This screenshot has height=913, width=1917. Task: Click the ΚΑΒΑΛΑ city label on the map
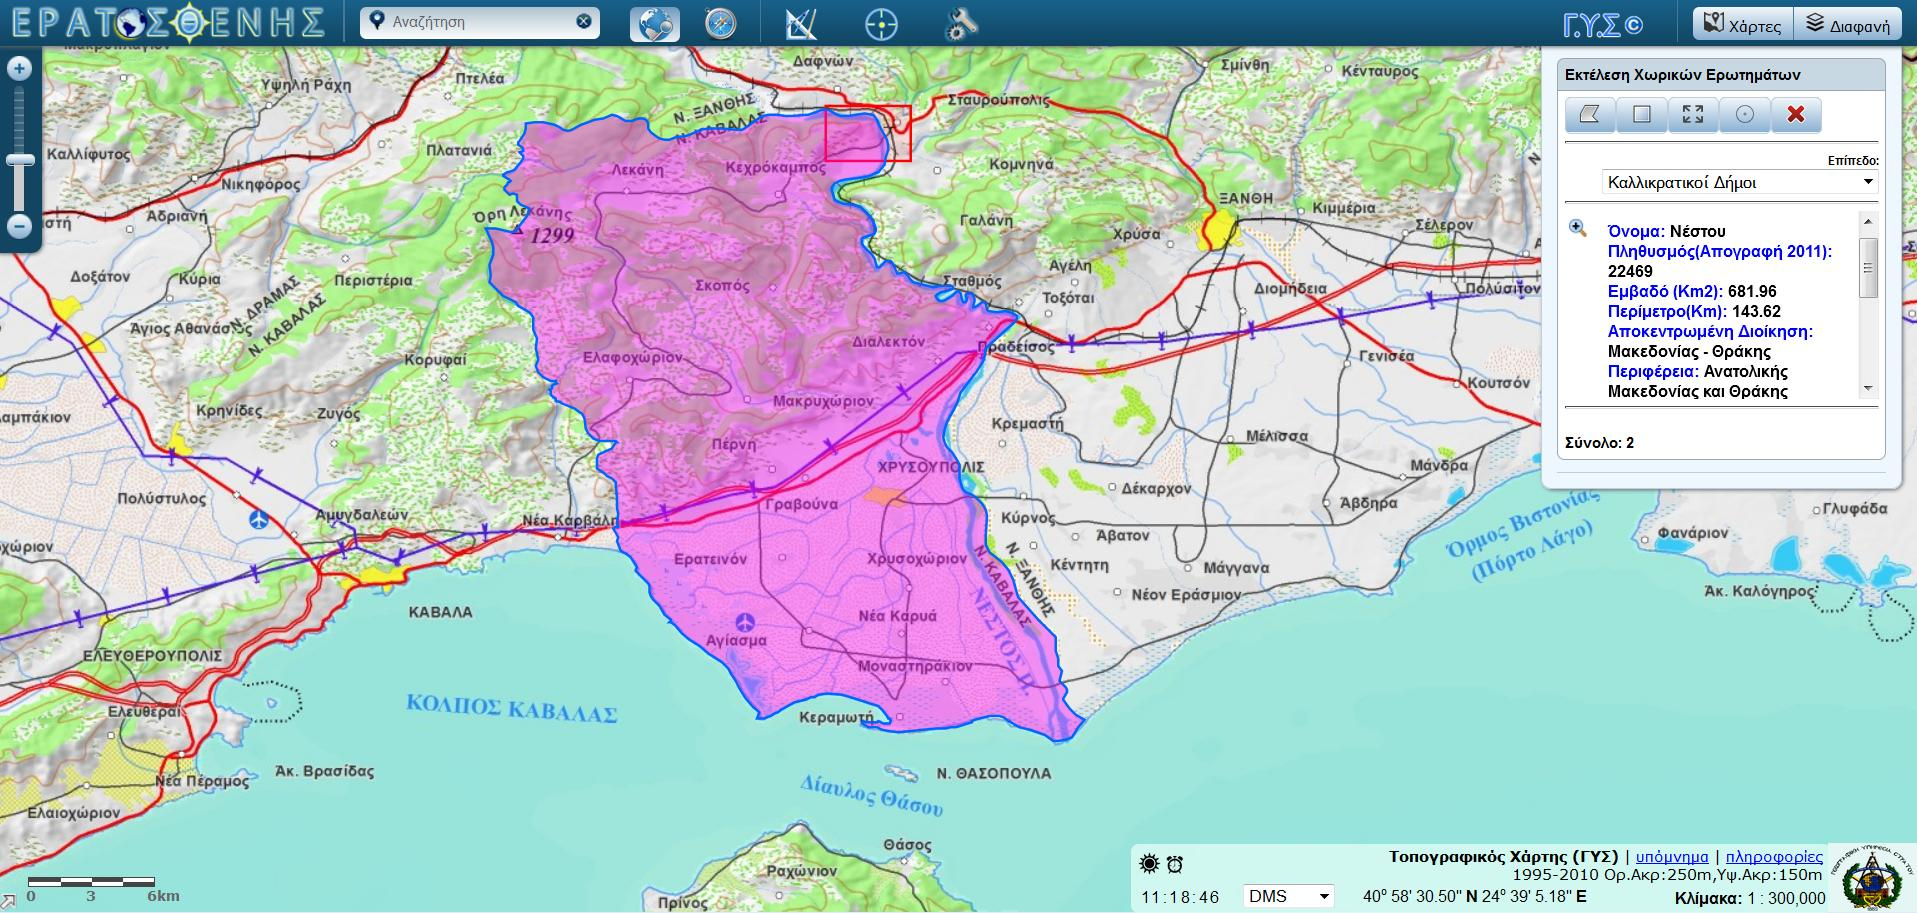(440, 612)
